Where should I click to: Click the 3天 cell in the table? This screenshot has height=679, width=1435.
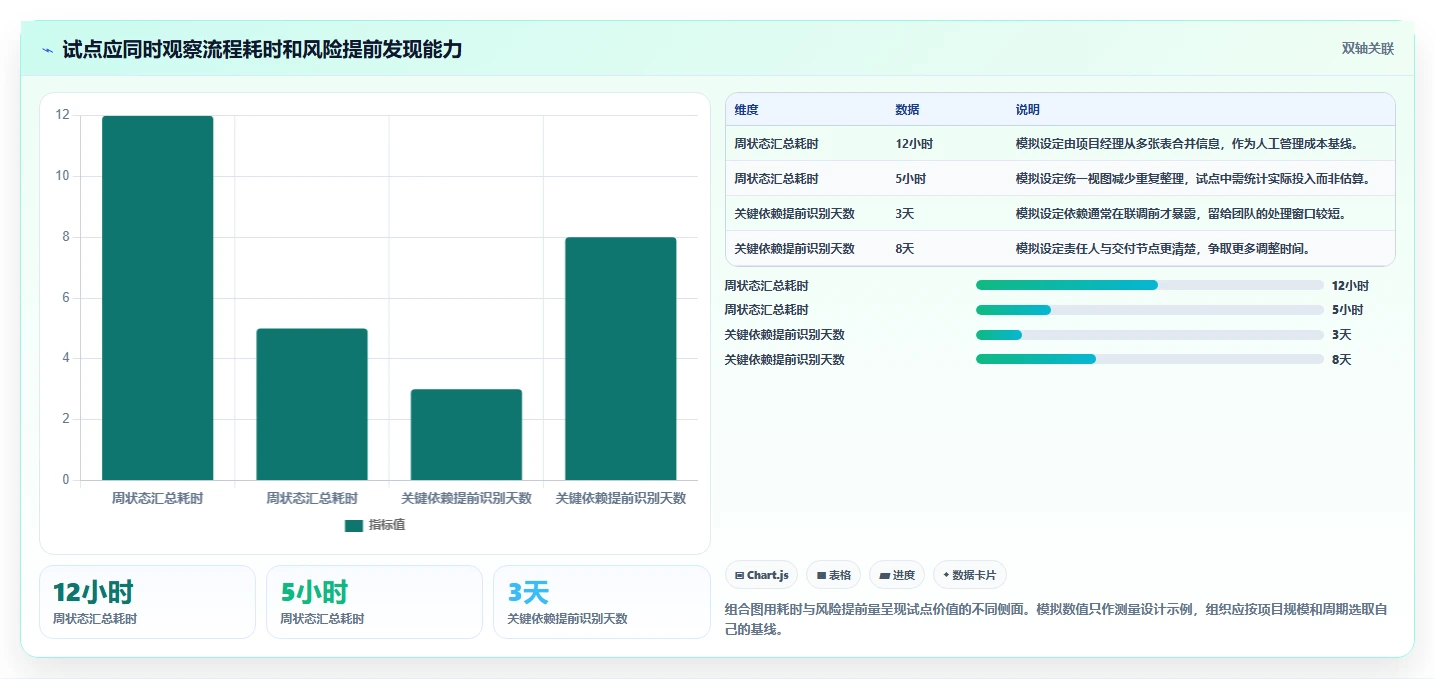(x=904, y=214)
